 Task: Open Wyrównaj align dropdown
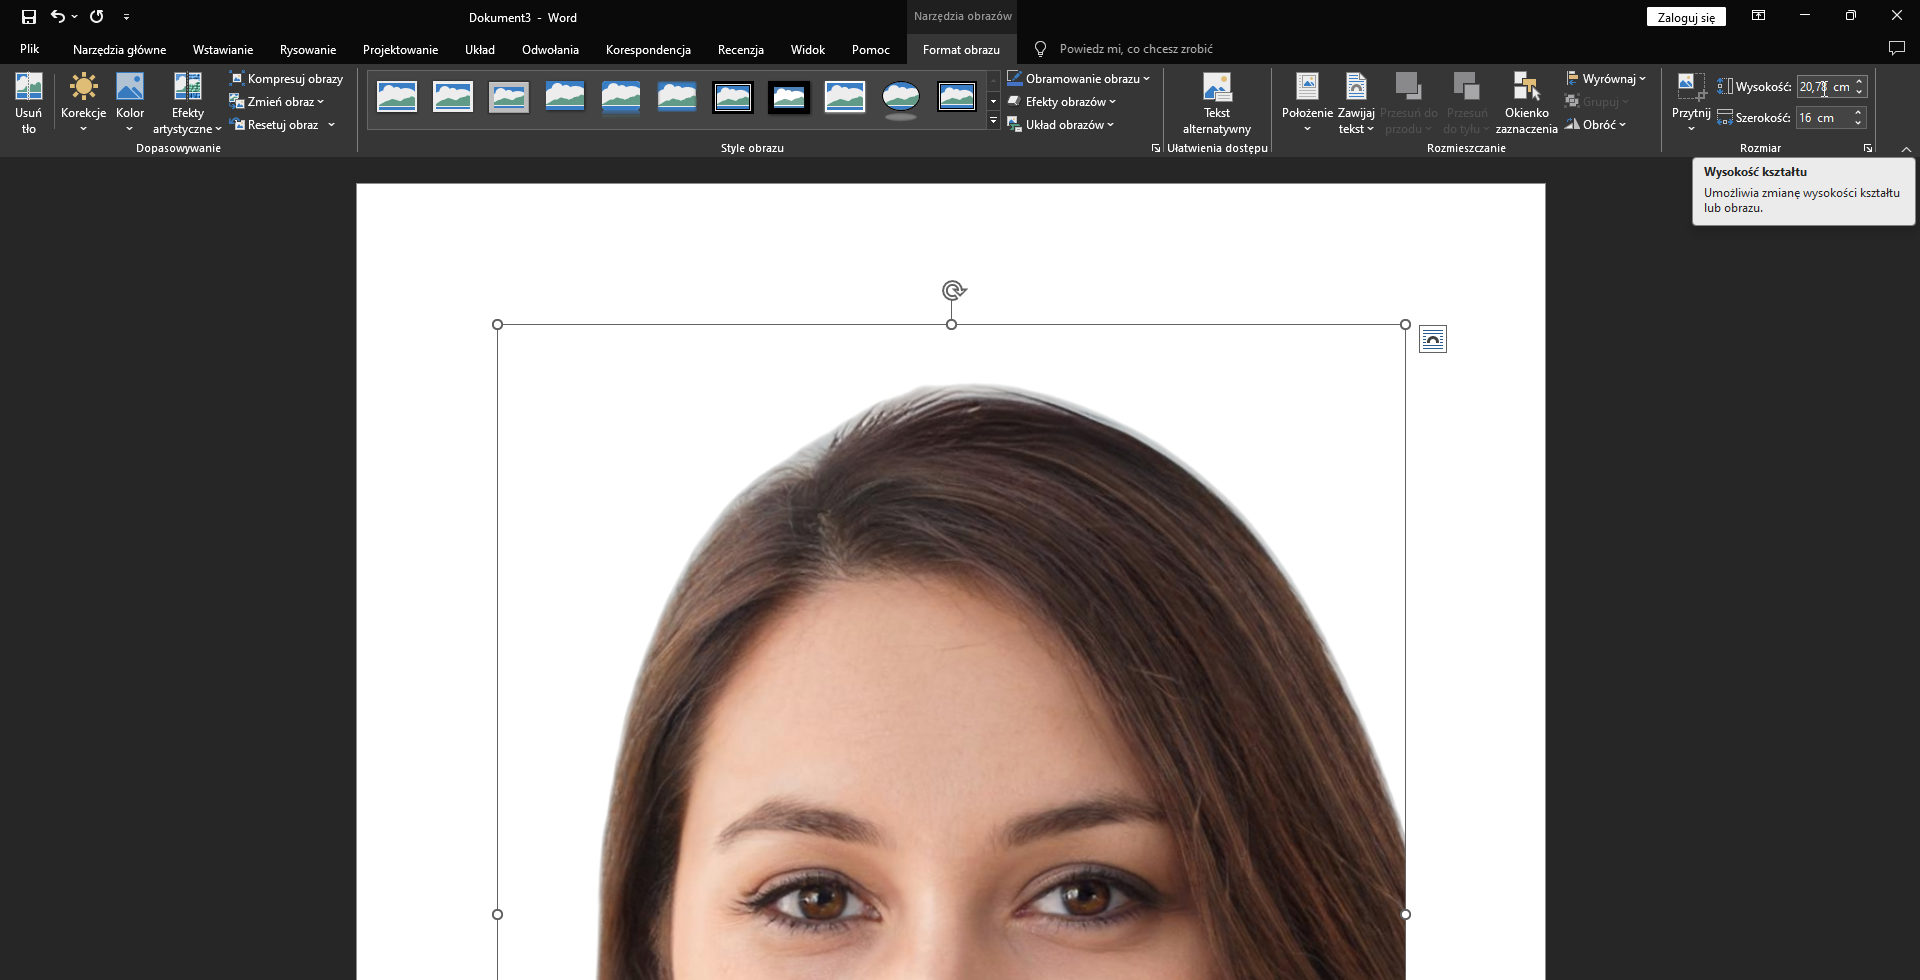tap(1605, 78)
